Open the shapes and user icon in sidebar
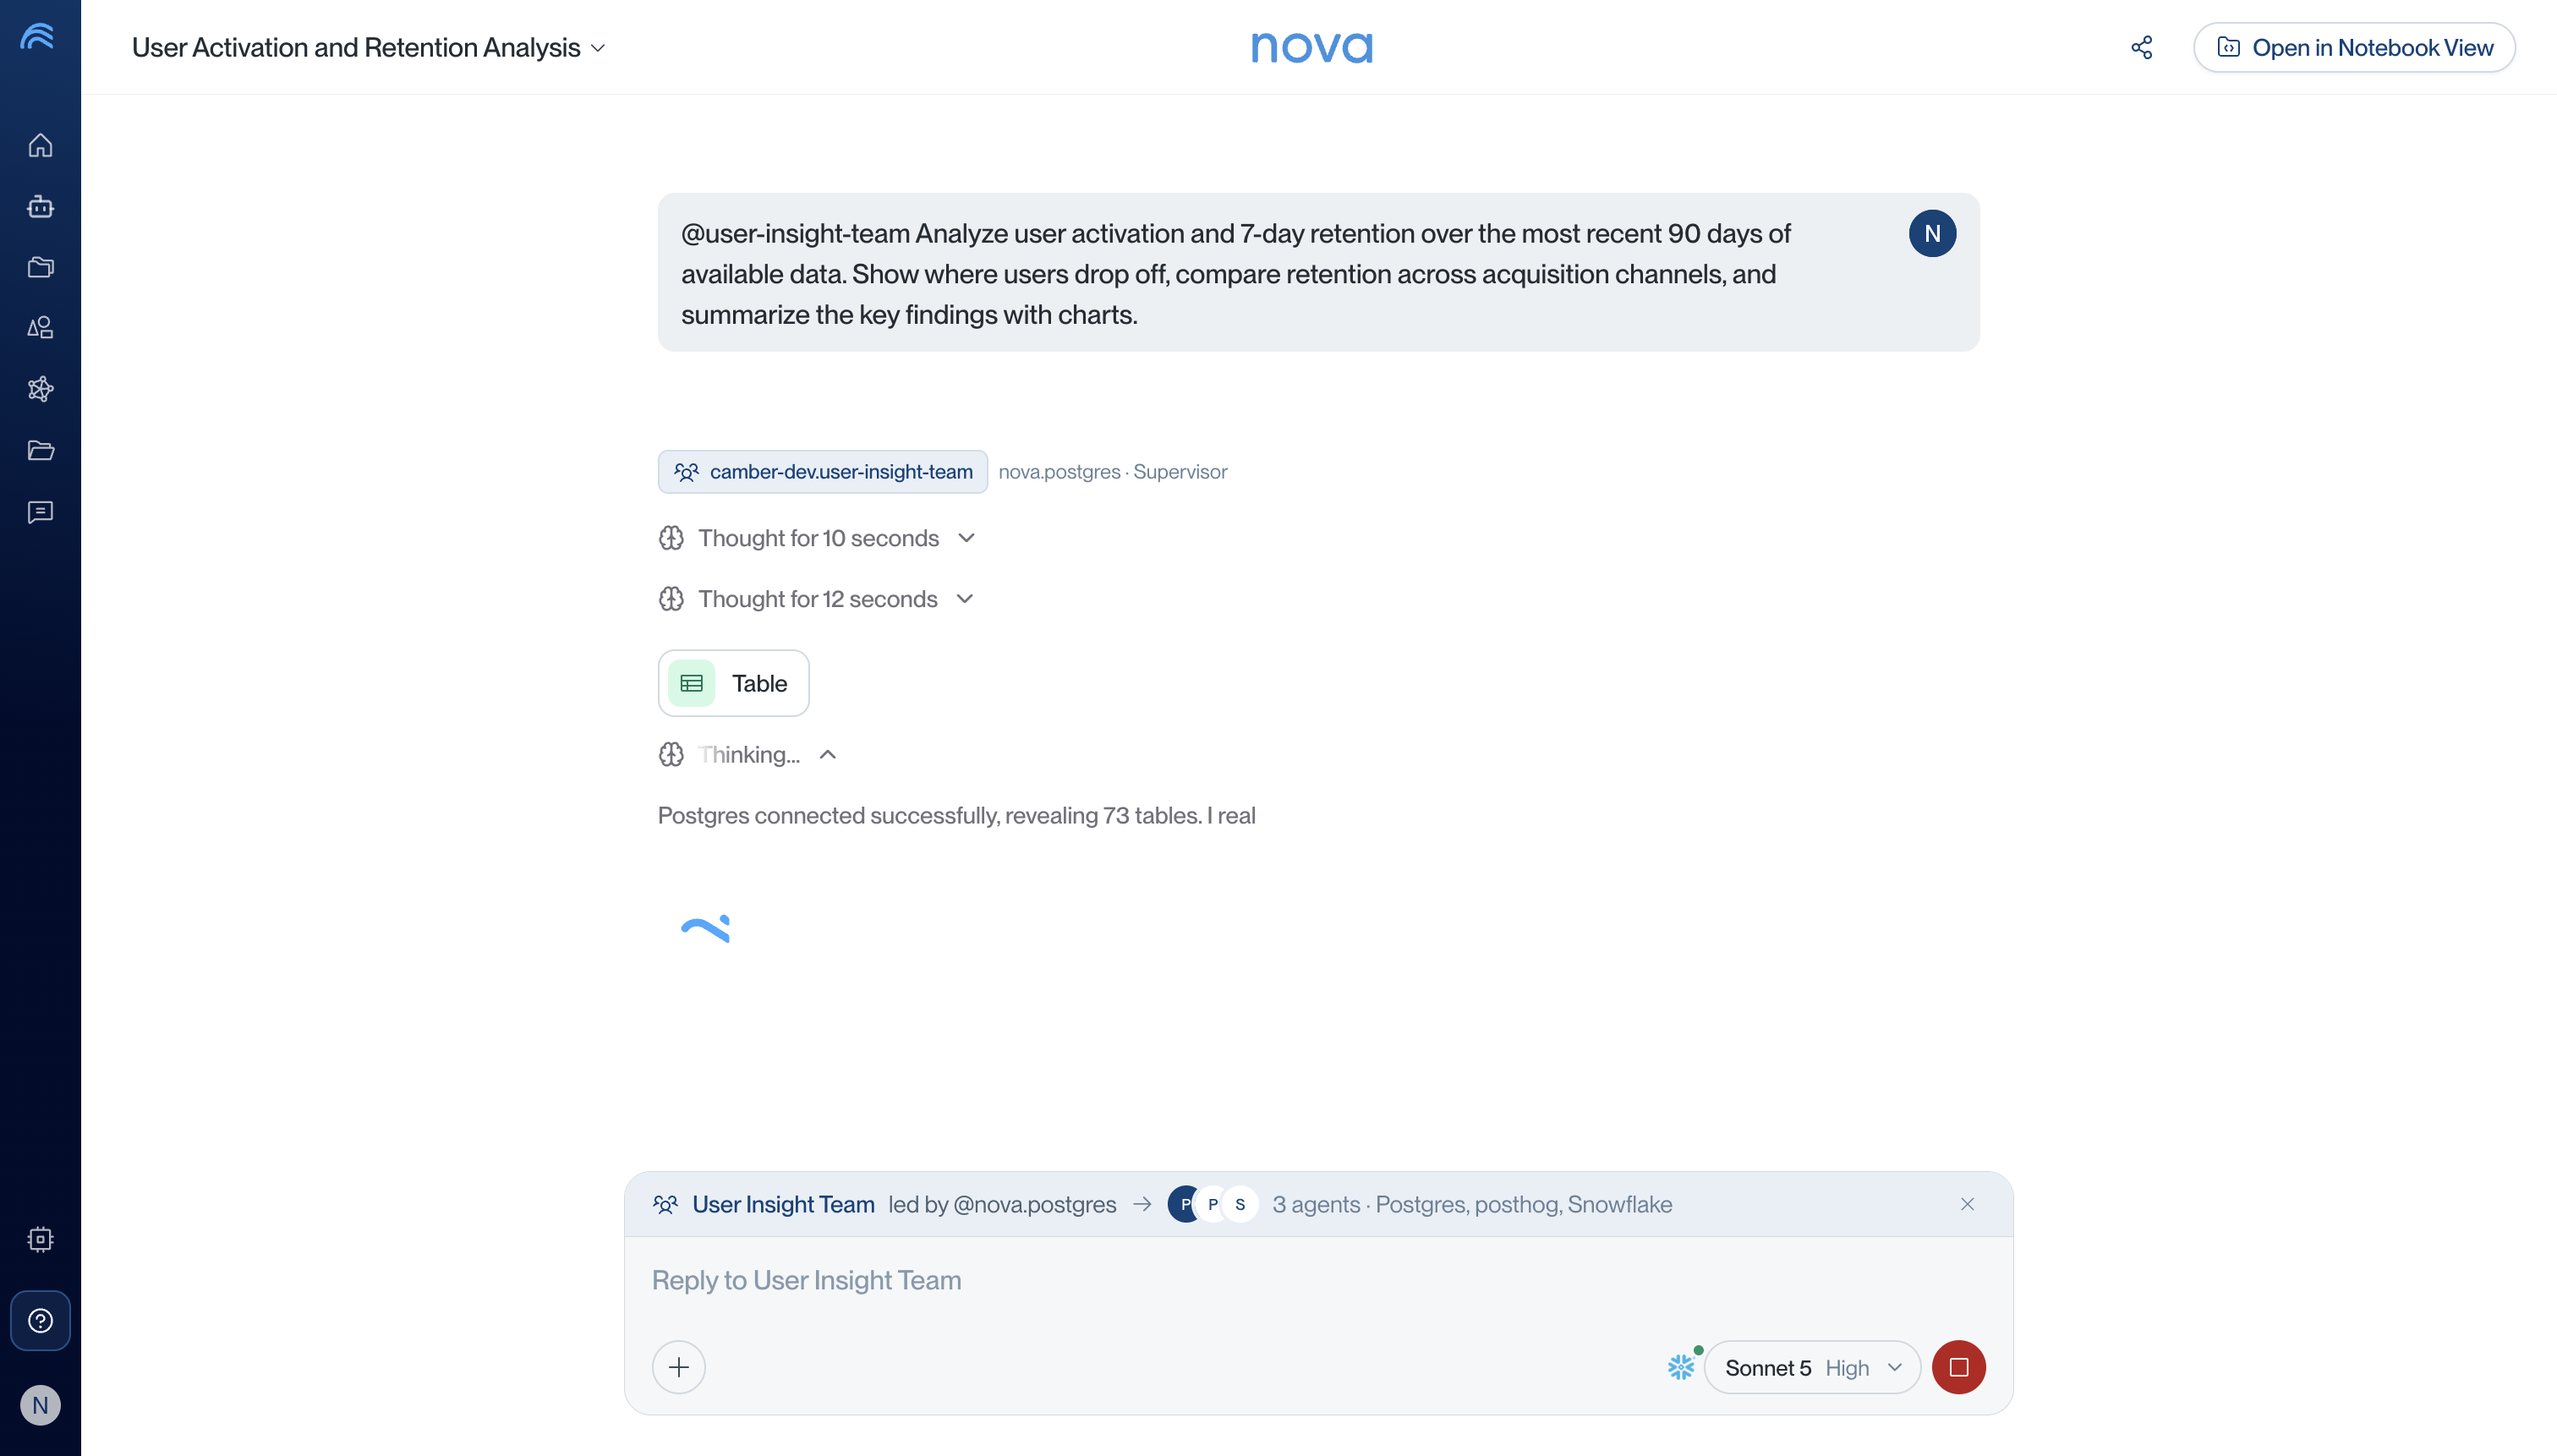This screenshot has width=2557, height=1456. (40, 328)
